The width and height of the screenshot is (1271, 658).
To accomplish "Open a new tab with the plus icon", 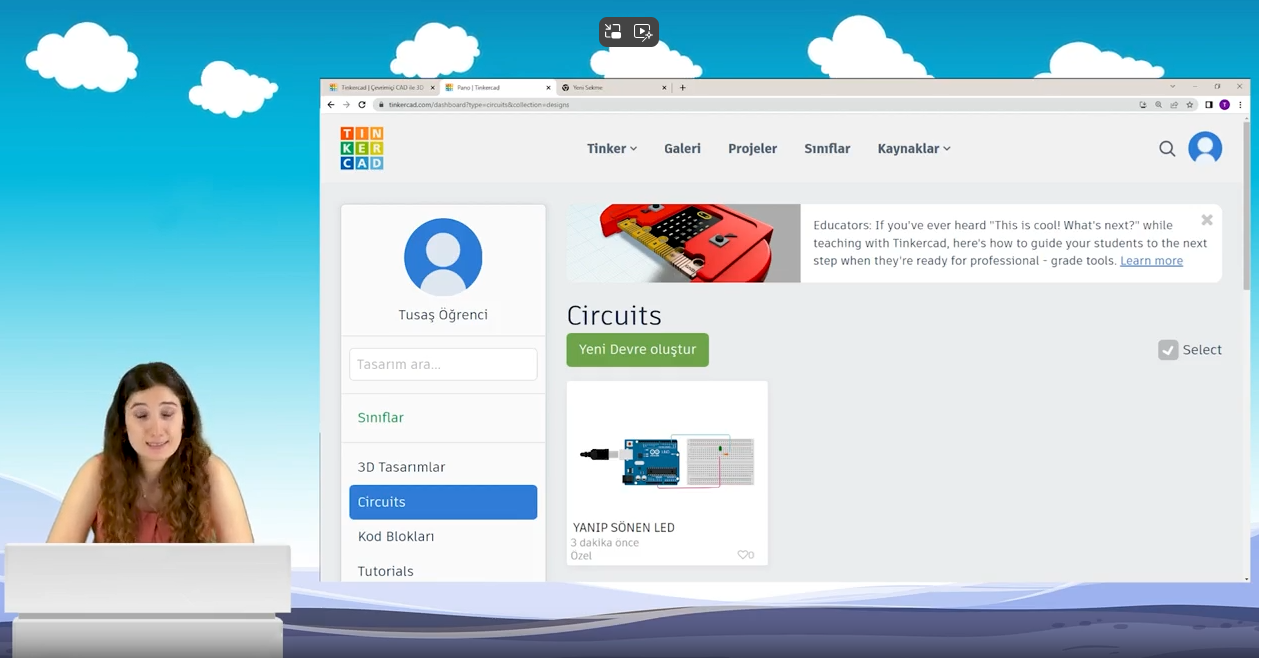I will [682, 87].
